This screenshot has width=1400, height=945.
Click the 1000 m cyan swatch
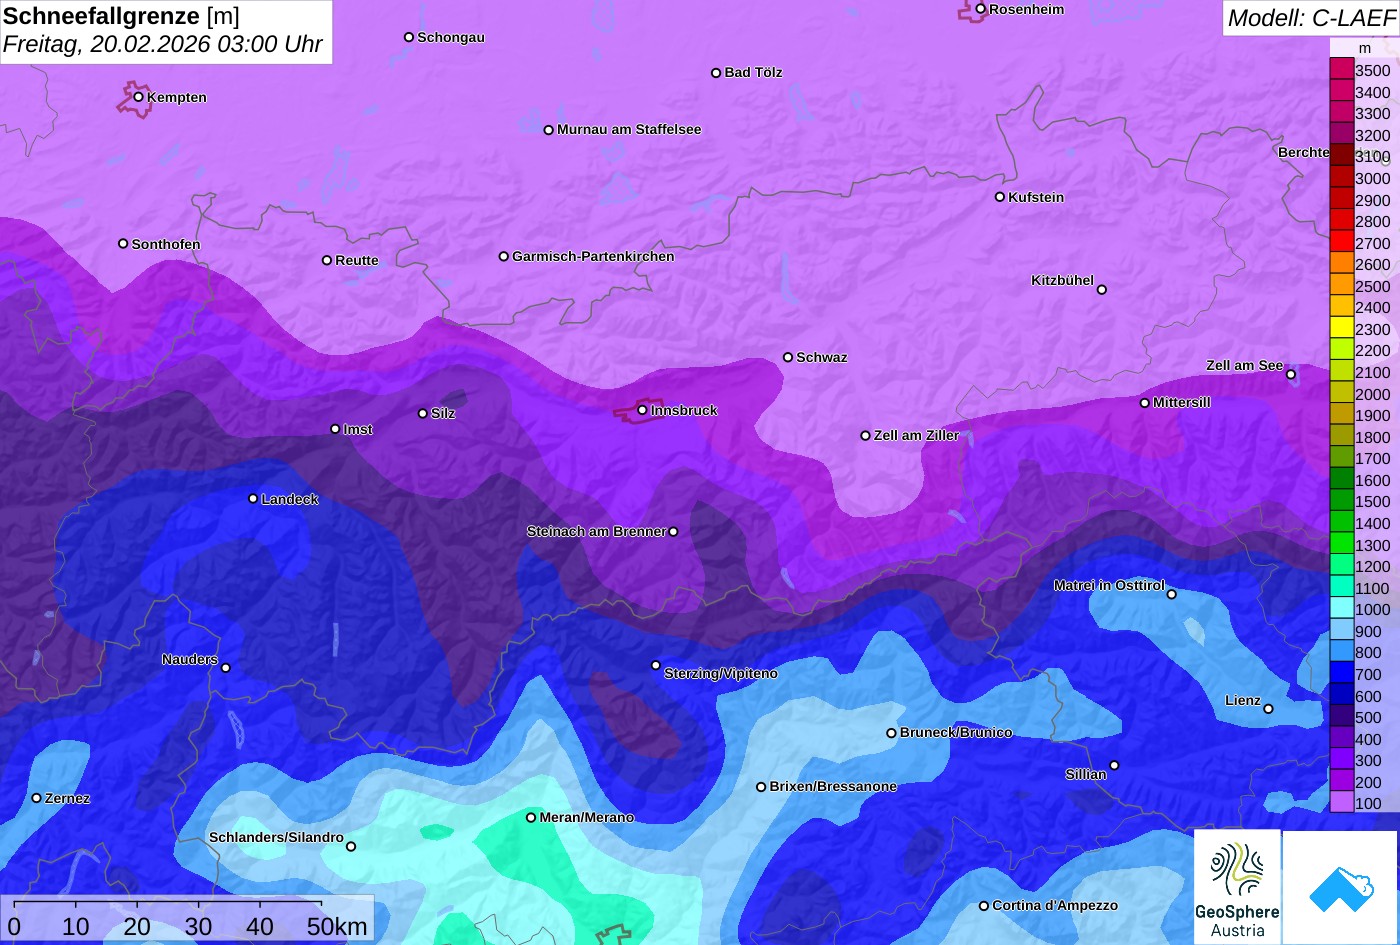coord(1341,609)
